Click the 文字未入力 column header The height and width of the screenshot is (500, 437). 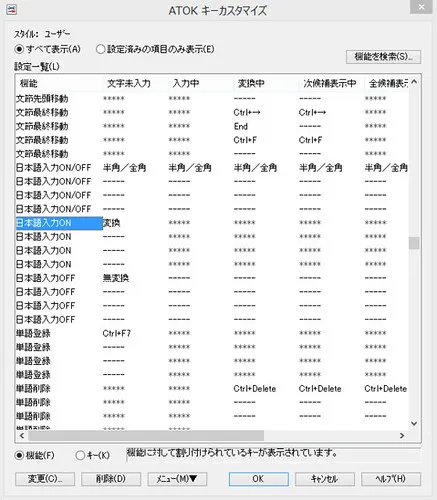click(135, 83)
